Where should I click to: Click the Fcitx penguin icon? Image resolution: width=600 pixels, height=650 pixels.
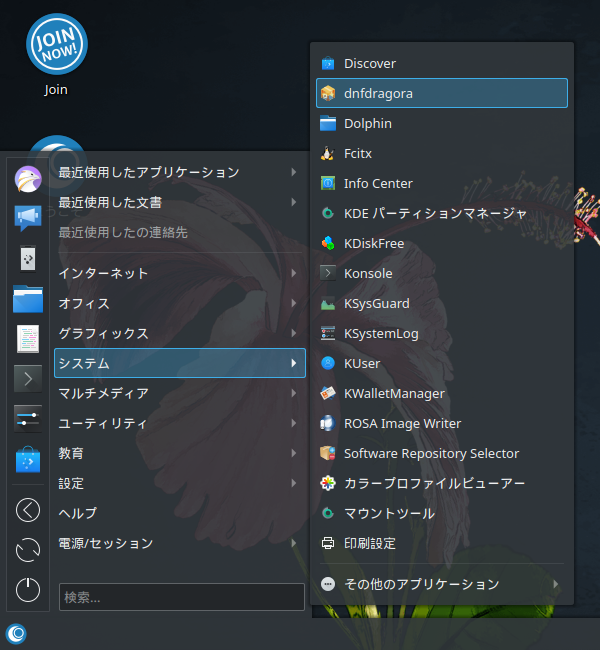[328, 153]
